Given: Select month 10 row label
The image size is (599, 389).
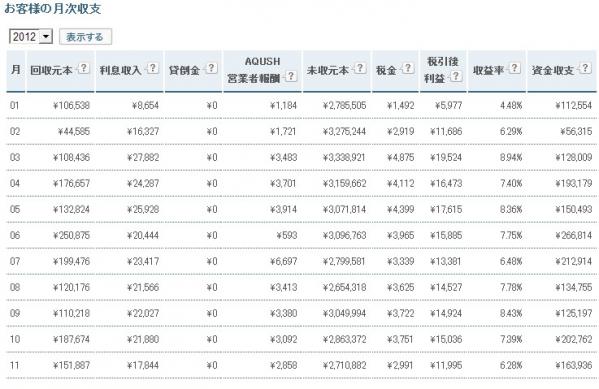Looking at the screenshot, I should click(x=15, y=339).
